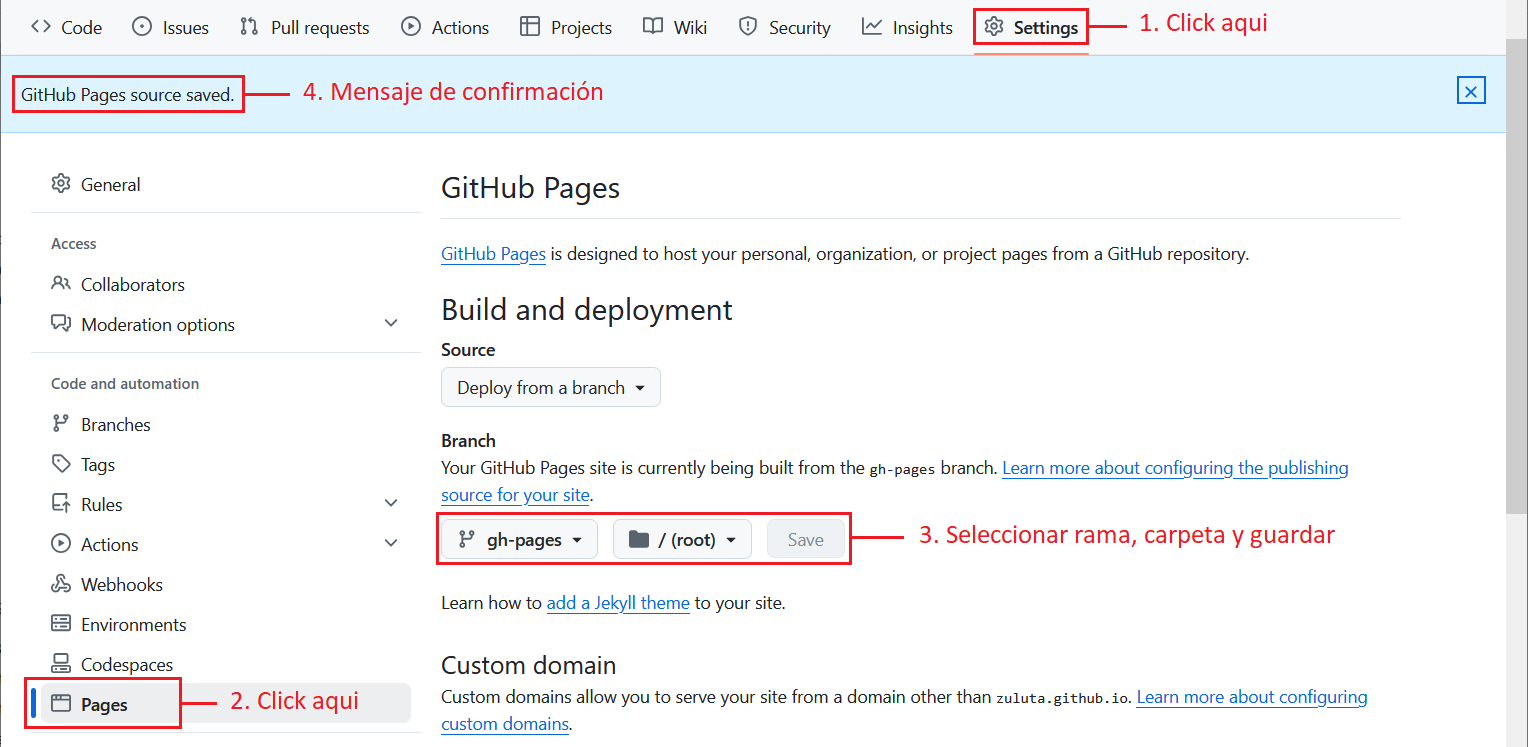Follow the add a Jekyll theme link
This screenshot has height=747, width=1528.
617,603
